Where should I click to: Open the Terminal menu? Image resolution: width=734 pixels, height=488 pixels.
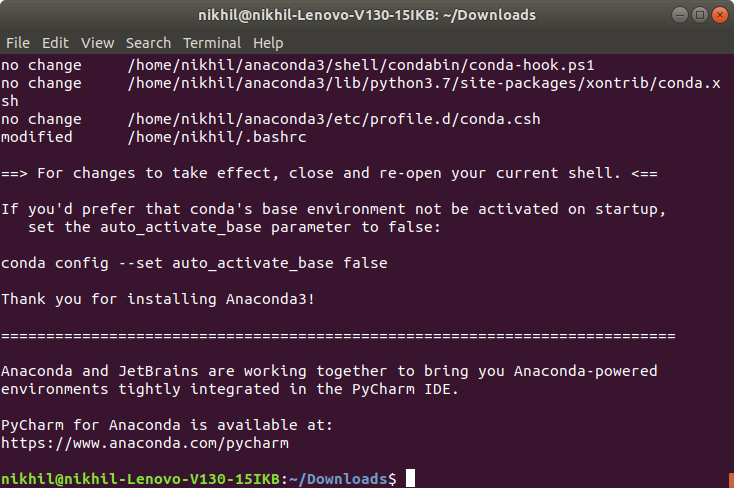click(x=212, y=43)
